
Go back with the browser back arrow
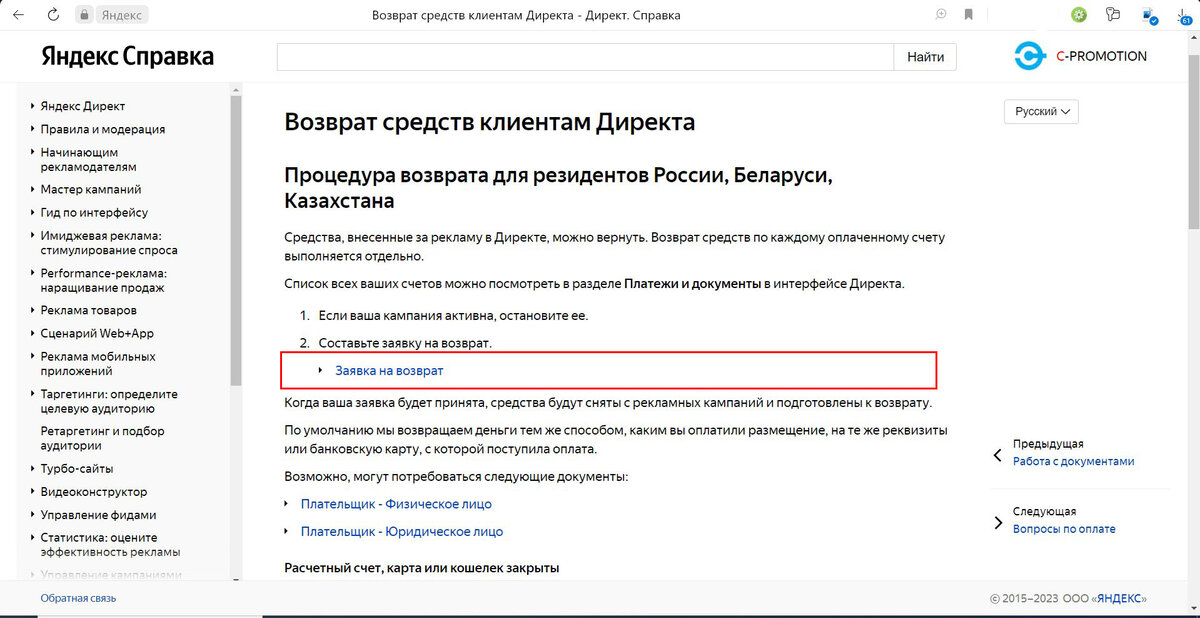click(x=18, y=15)
